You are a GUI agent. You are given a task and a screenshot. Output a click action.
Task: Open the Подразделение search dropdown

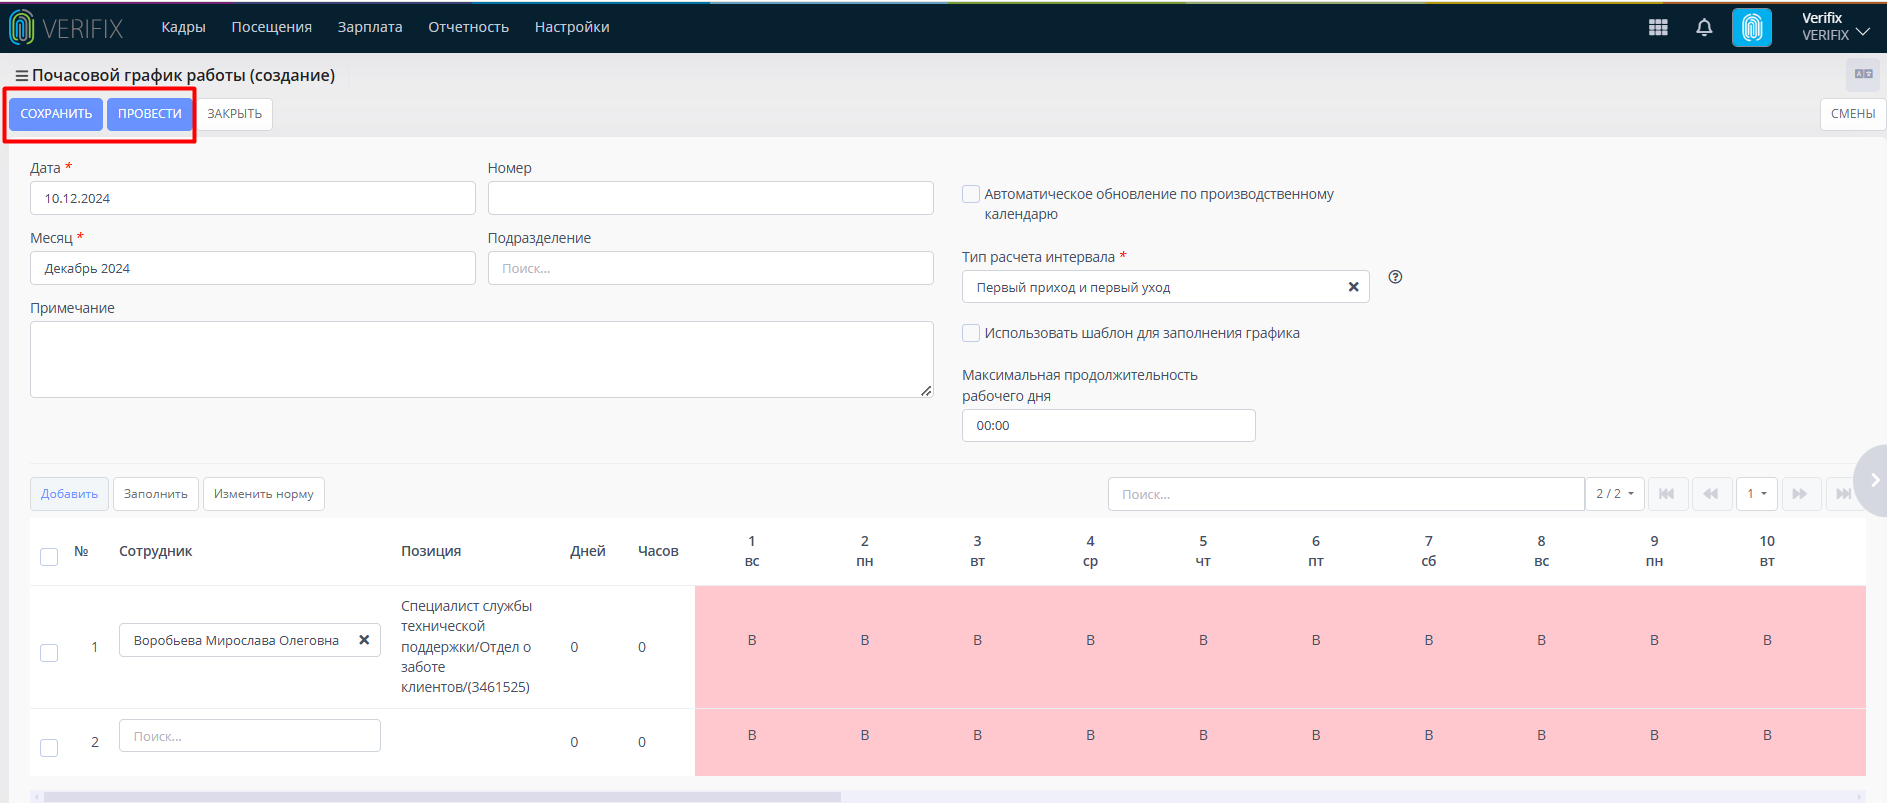pyautogui.click(x=711, y=268)
